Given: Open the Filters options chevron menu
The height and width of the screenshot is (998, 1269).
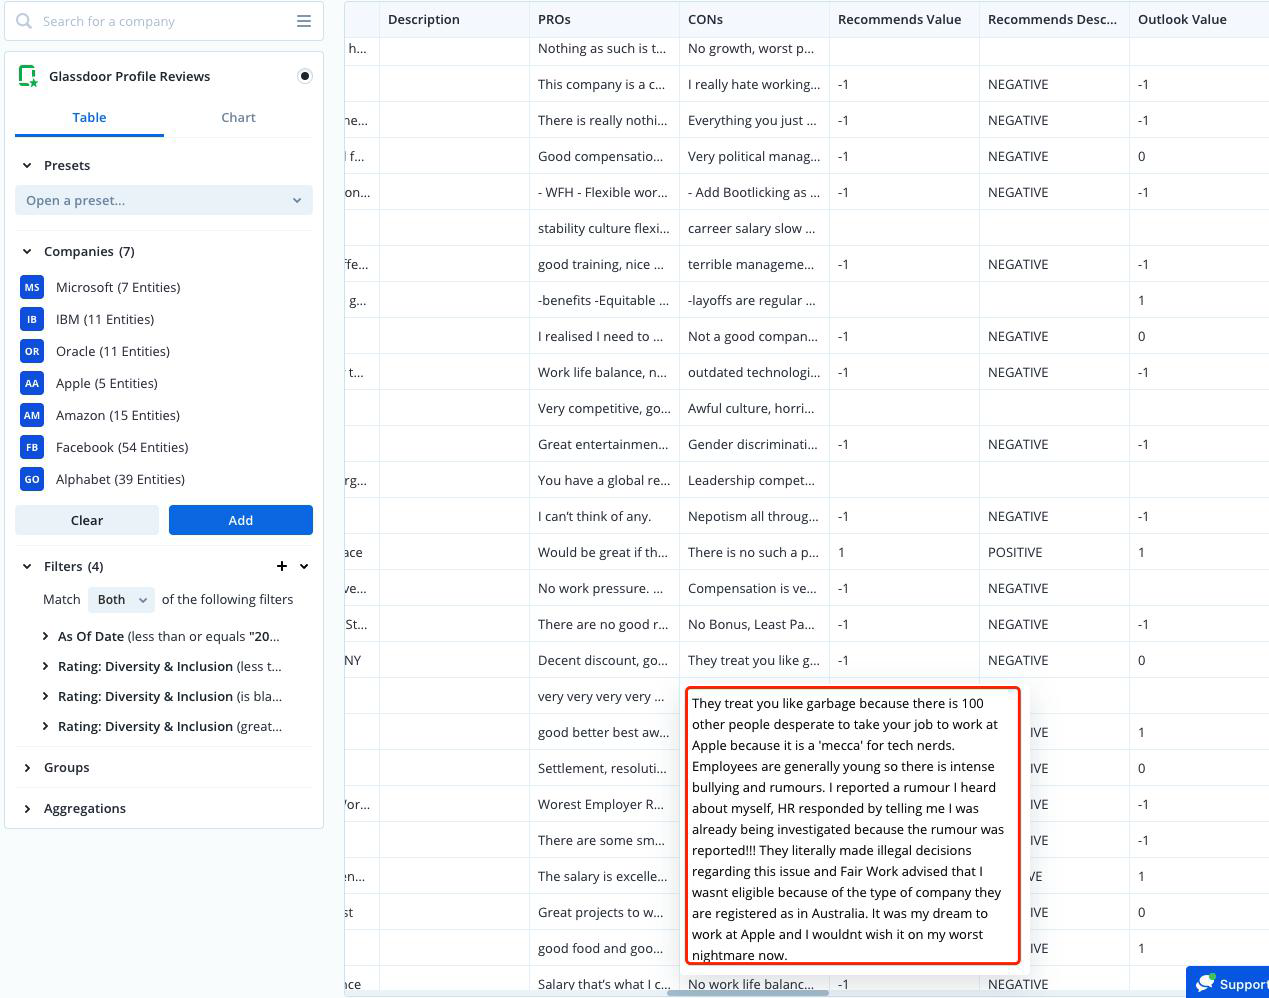Looking at the screenshot, I should coord(304,566).
